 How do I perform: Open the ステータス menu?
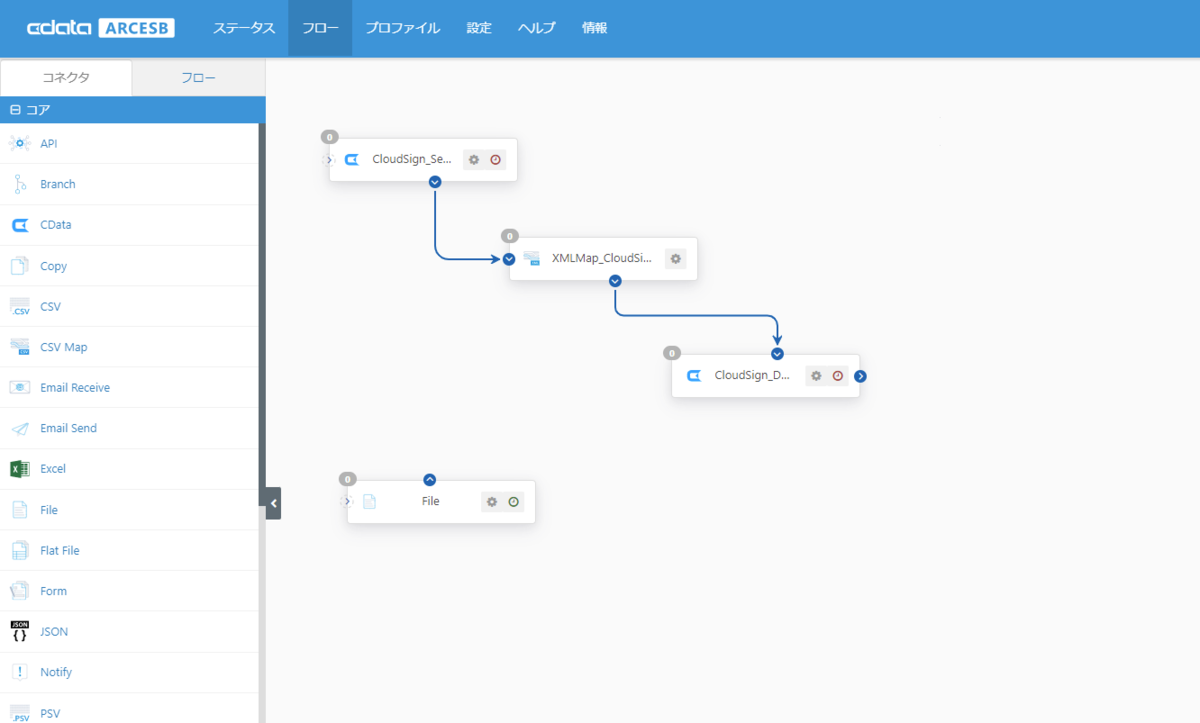click(243, 28)
